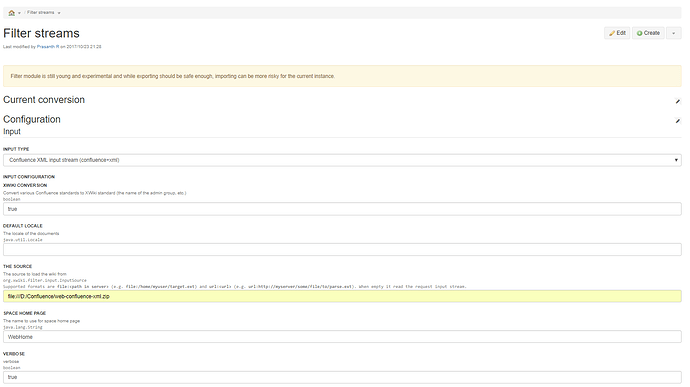Click the experimental filter module warning message
The width and height of the screenshot is (690, 387).
[342, 76]
